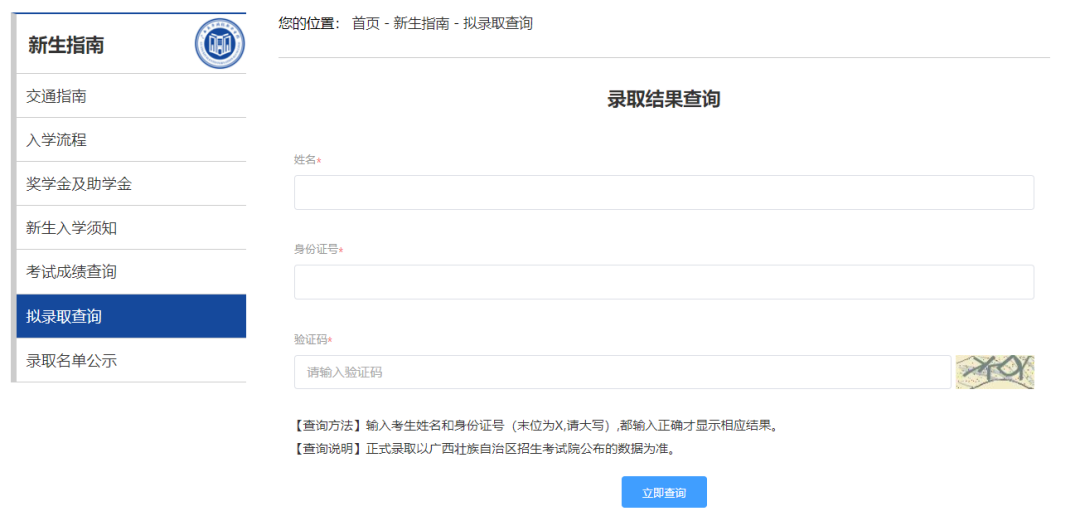Open 入学流程 sidebar item
The image size is (1080, 521).
pos(131,140)
